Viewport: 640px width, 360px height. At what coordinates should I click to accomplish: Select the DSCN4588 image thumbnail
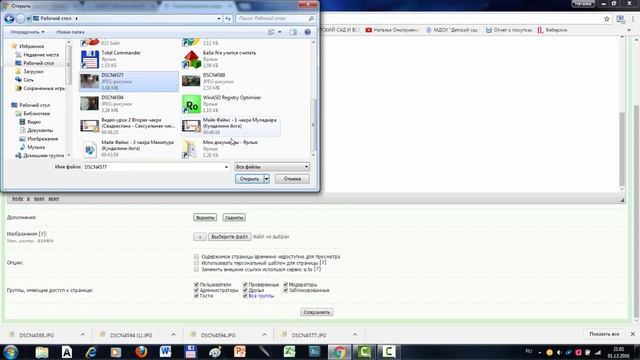(191, 81)
